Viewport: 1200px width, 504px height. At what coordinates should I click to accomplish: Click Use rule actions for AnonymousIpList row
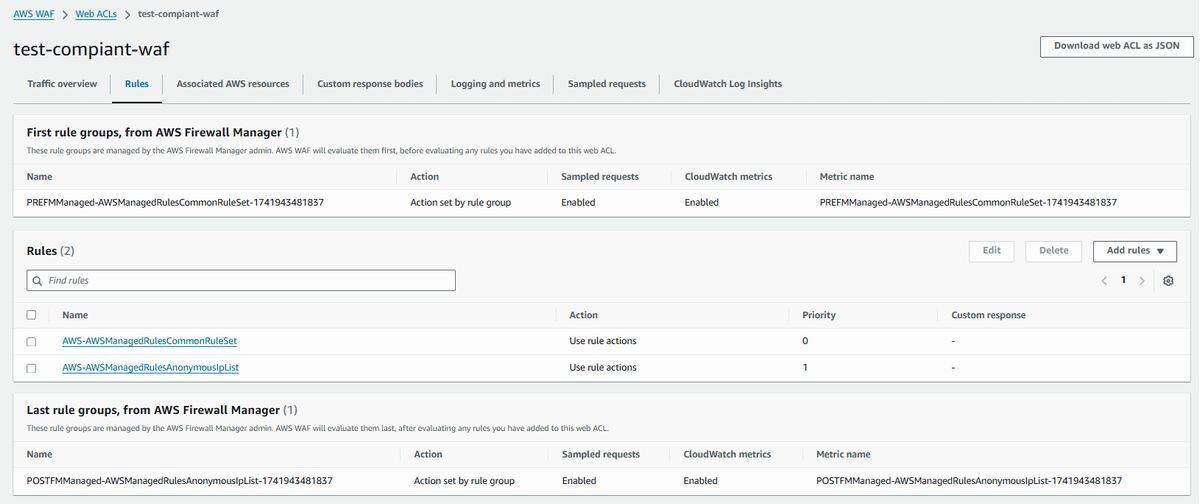pyautogui.click(x=603, y=368)
